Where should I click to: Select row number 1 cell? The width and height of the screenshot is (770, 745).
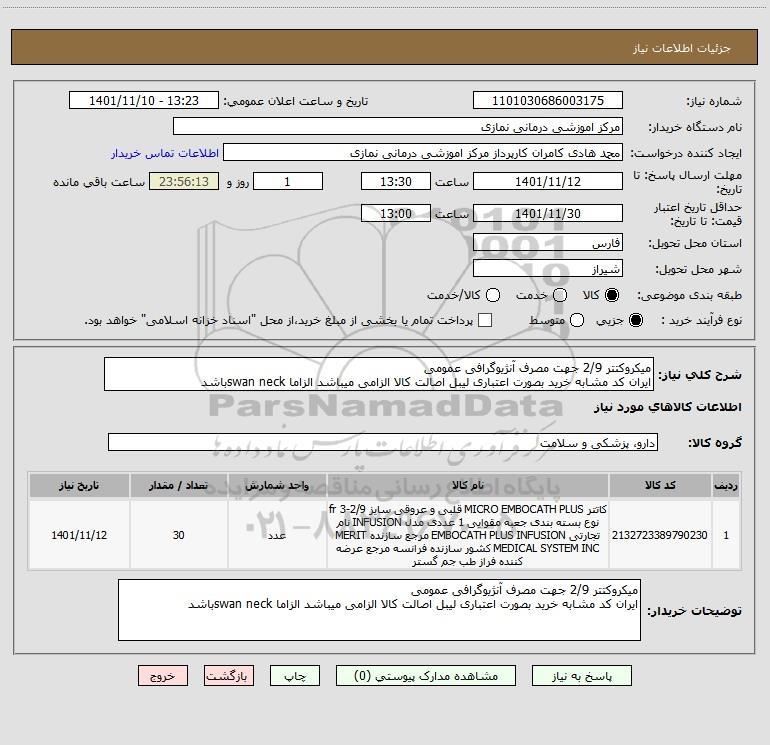(x=726, y=535)
